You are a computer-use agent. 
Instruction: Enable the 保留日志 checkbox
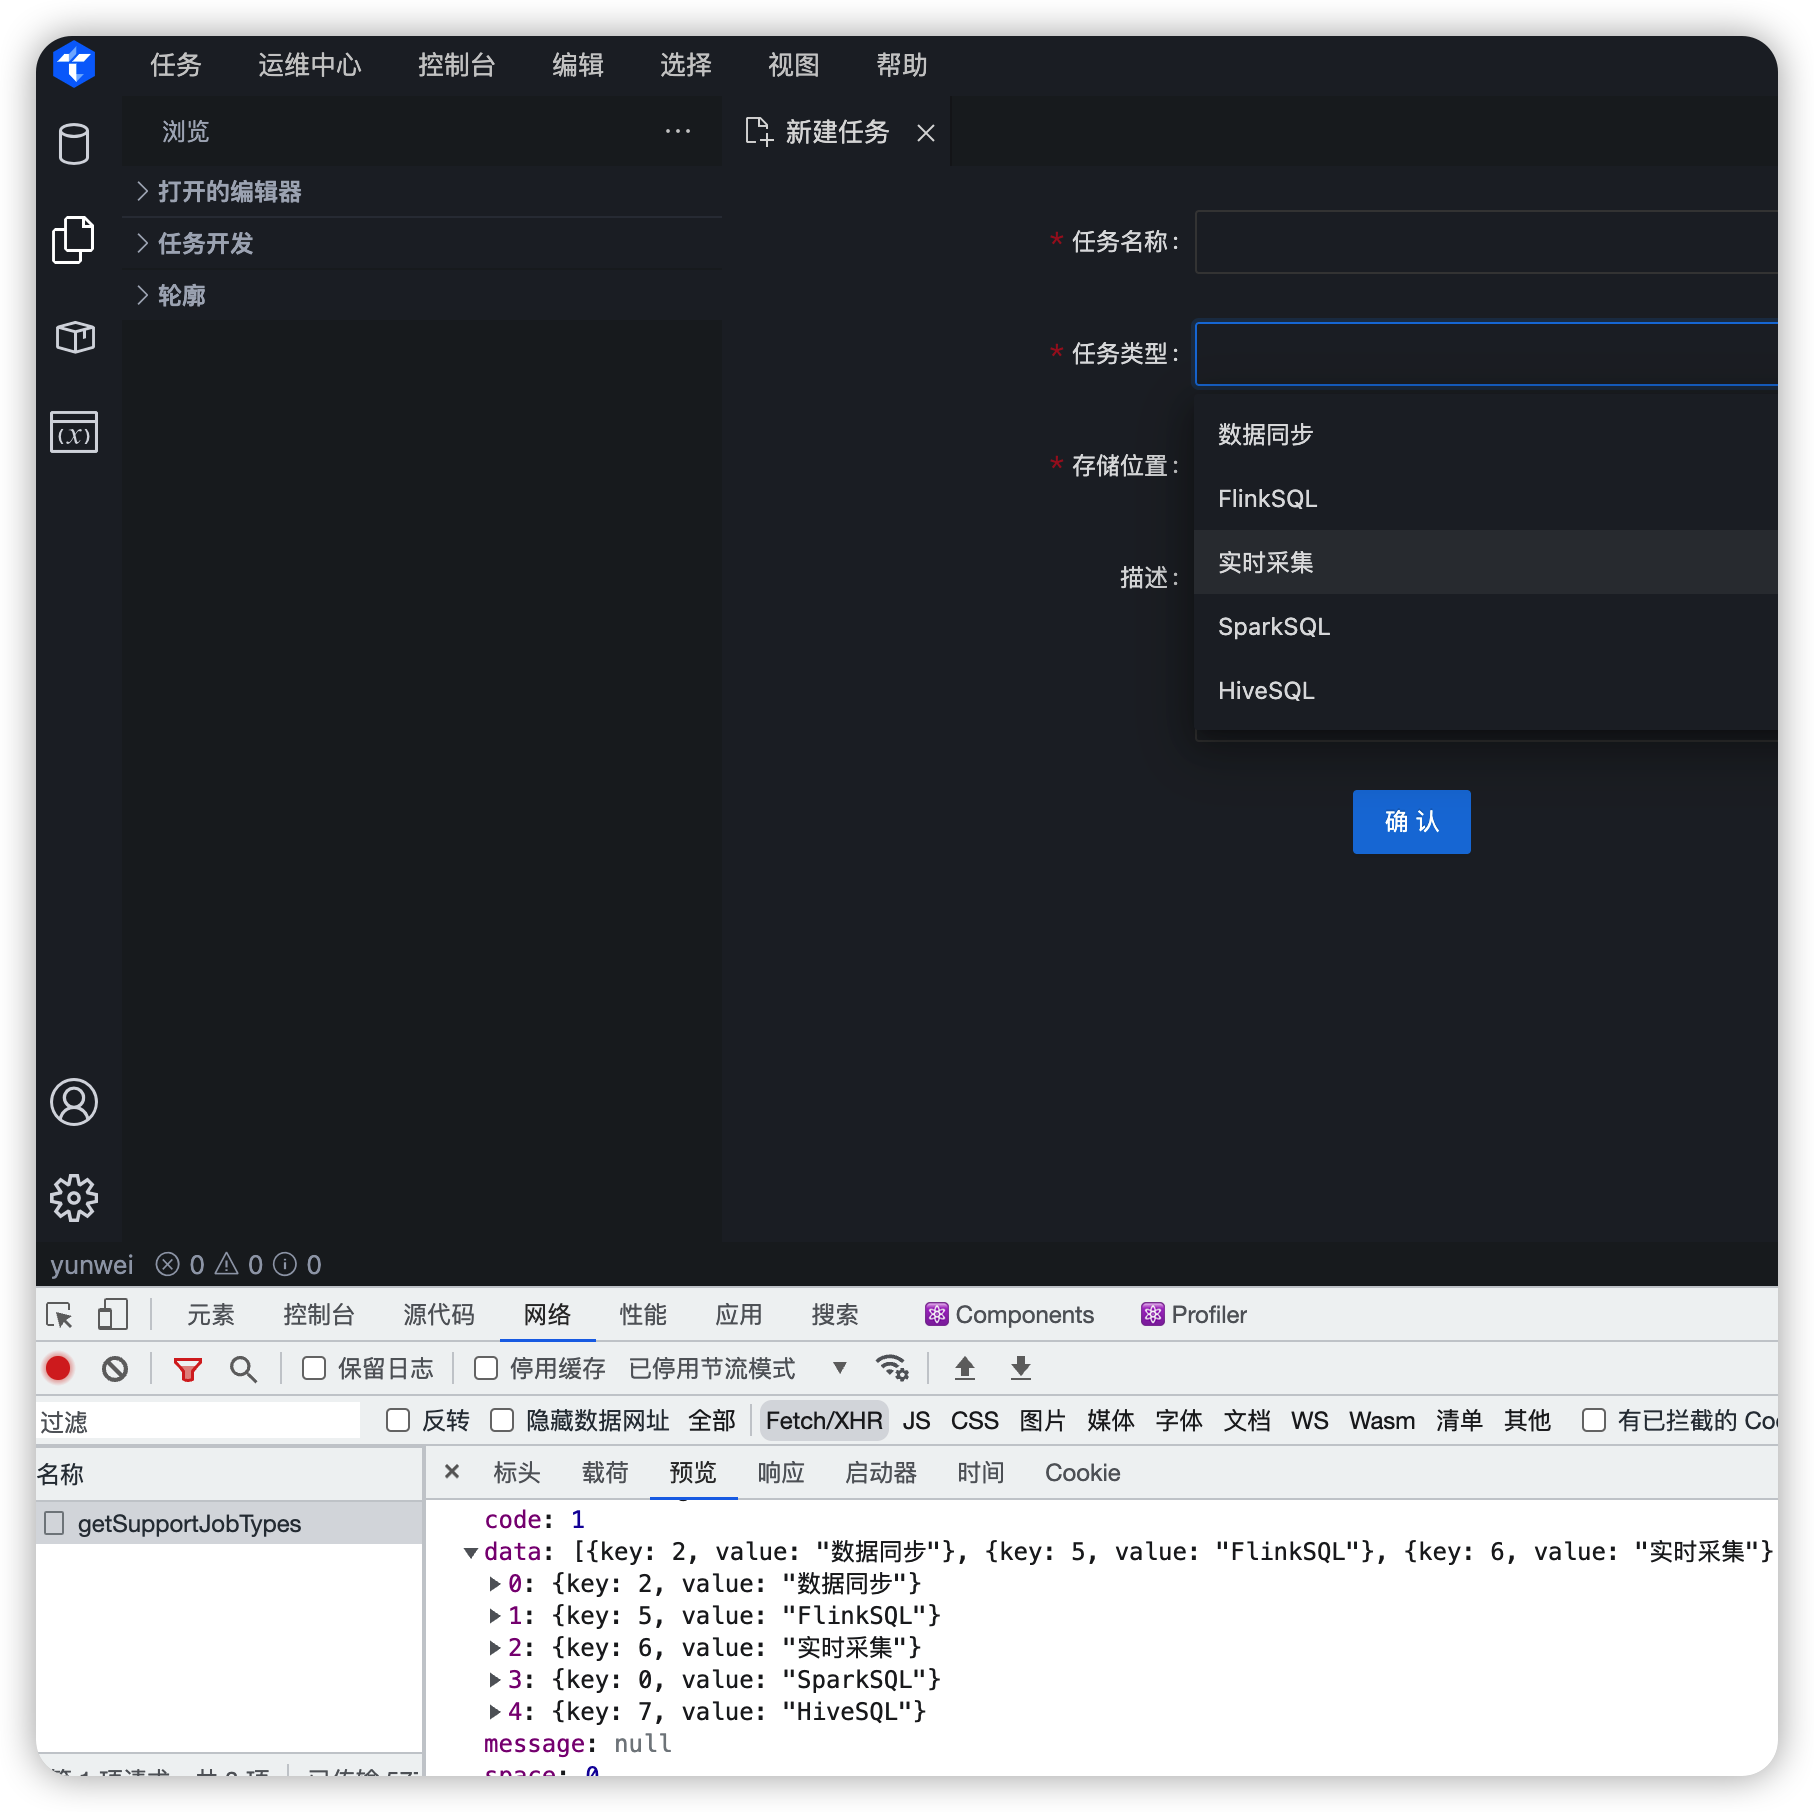(x=315, y=1367)
